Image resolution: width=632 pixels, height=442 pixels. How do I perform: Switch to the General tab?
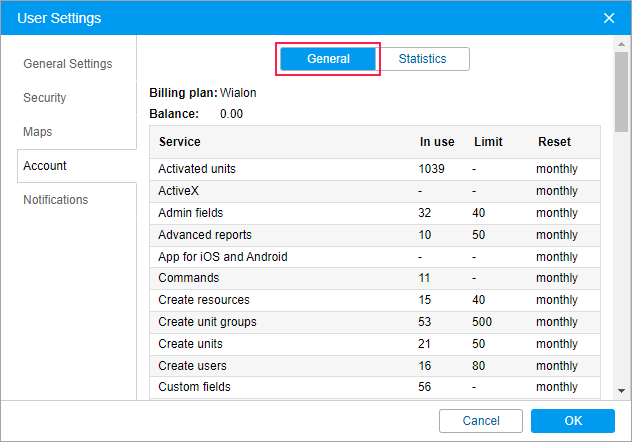[328, 59]
